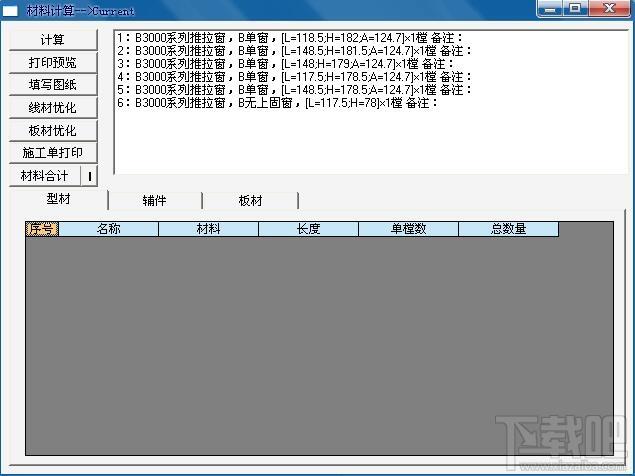Open 打印预览 print preview

coord(53,62)
